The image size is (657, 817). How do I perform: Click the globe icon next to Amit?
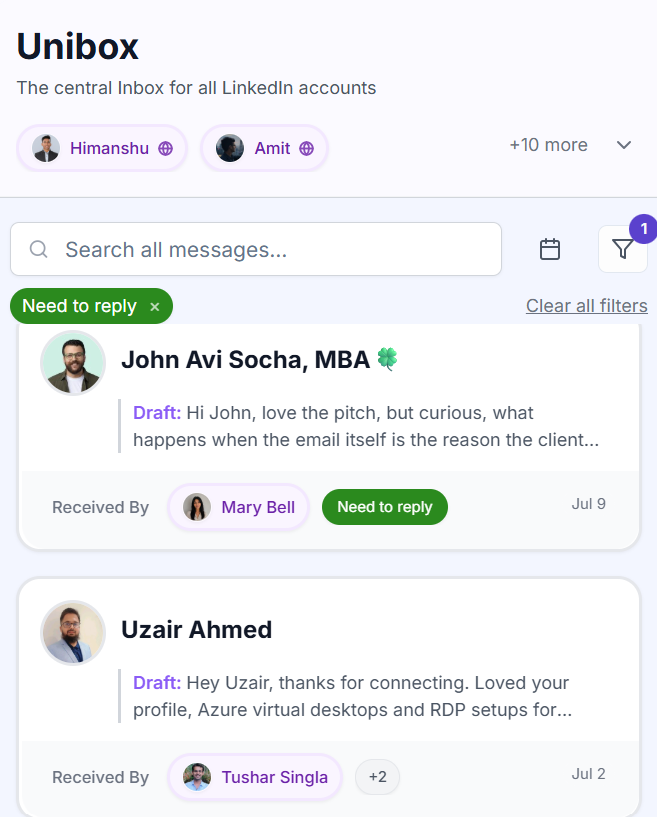coord(306,148)
